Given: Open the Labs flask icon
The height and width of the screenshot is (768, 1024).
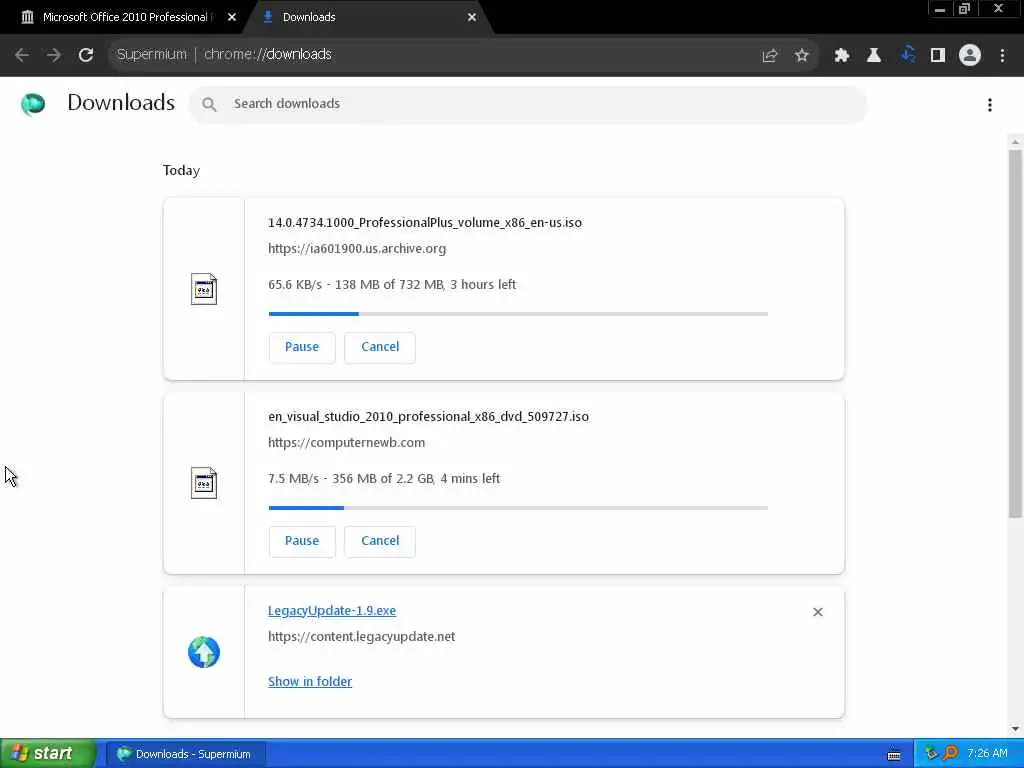Looking at the screenshot, I should coord(874,56).
